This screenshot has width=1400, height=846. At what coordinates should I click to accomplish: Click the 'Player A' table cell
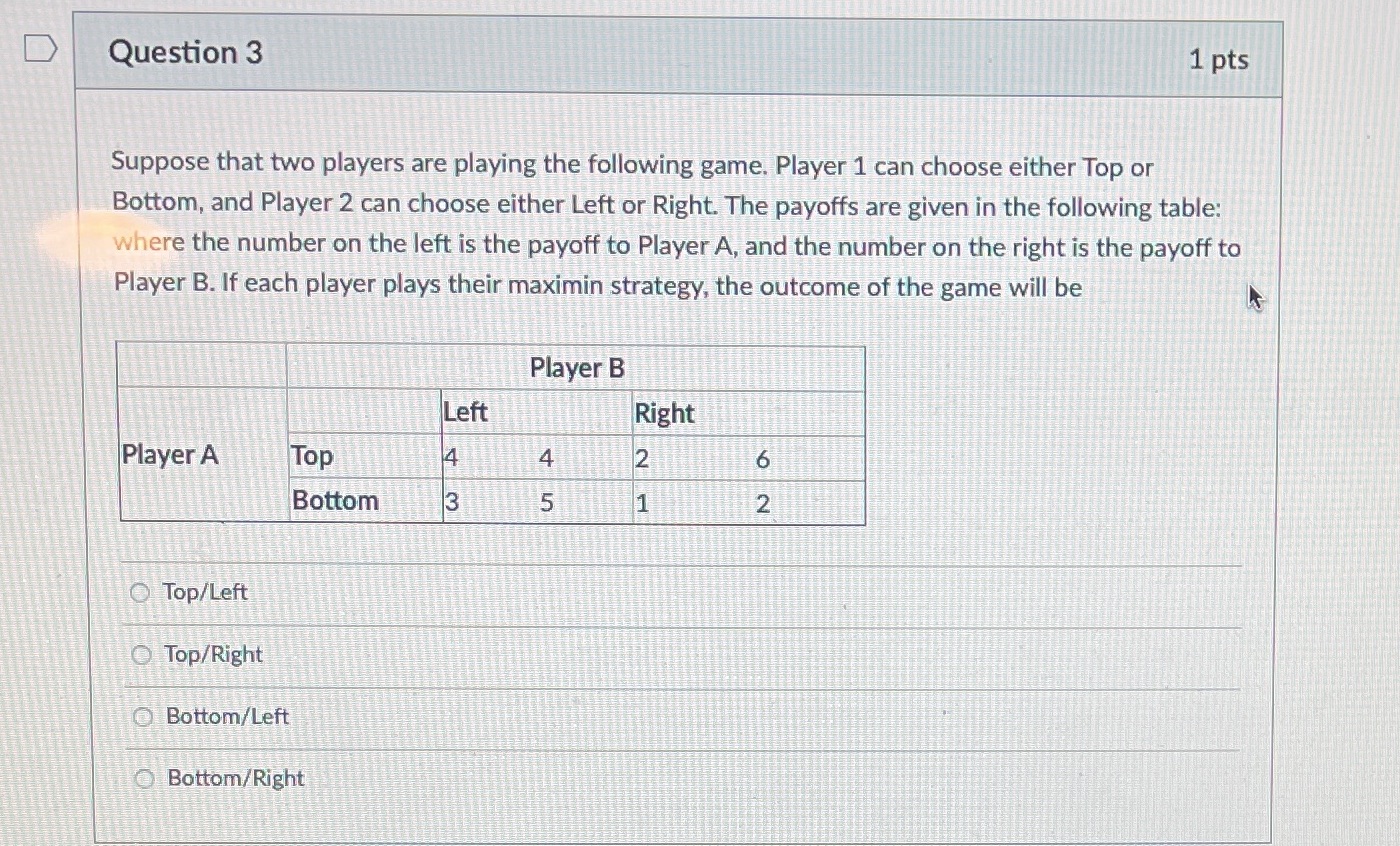pos(169,455)
